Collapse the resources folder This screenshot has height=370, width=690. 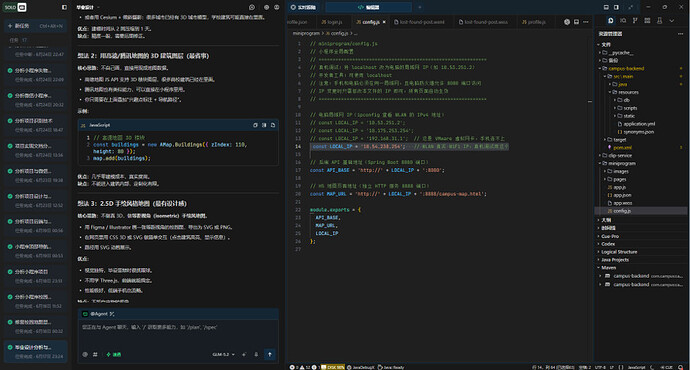(640, 92)
